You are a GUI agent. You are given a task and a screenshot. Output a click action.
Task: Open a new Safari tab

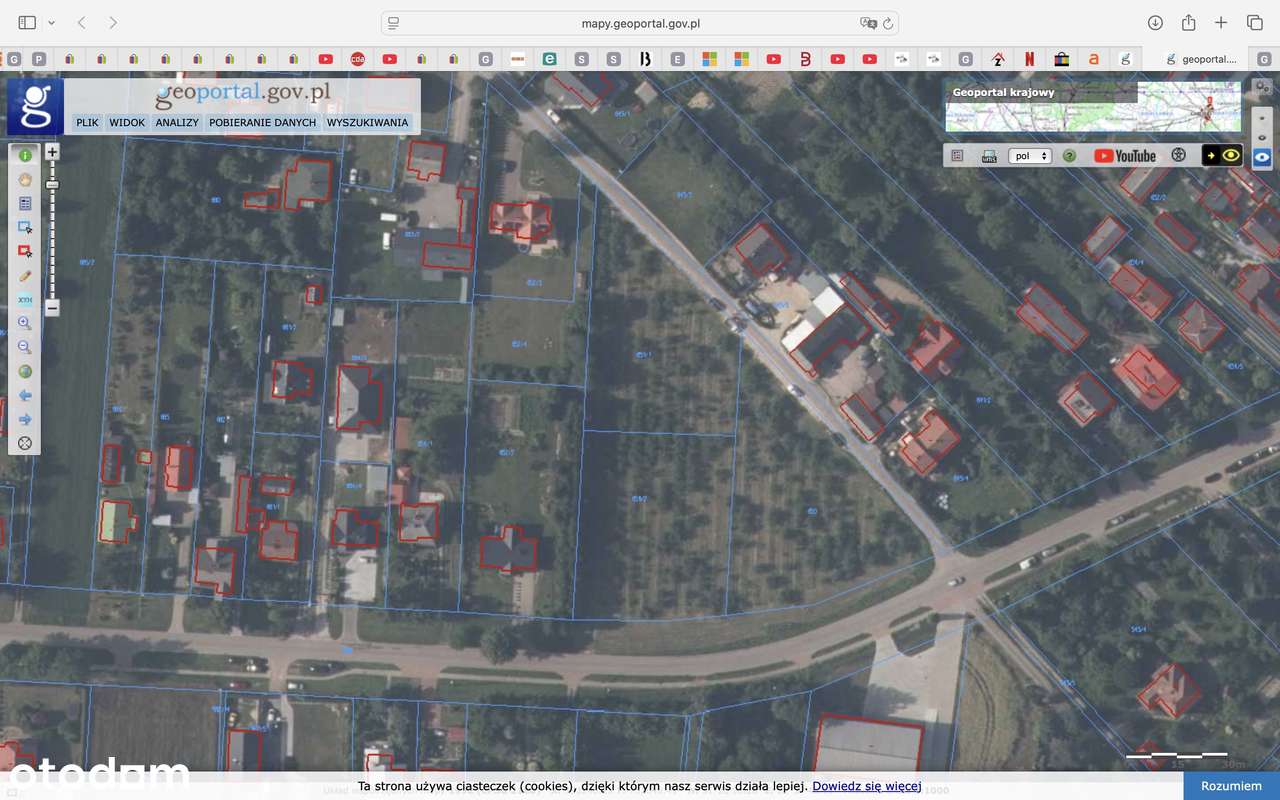(x=1221, y=22)
